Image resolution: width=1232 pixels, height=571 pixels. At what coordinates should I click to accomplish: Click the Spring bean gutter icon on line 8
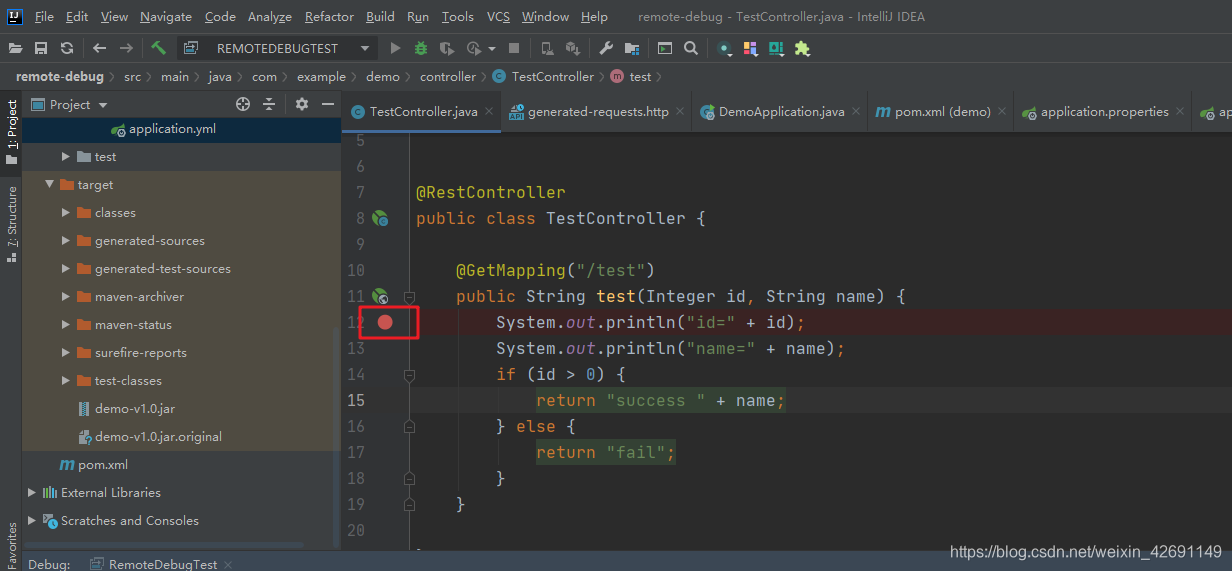(380, 218)
